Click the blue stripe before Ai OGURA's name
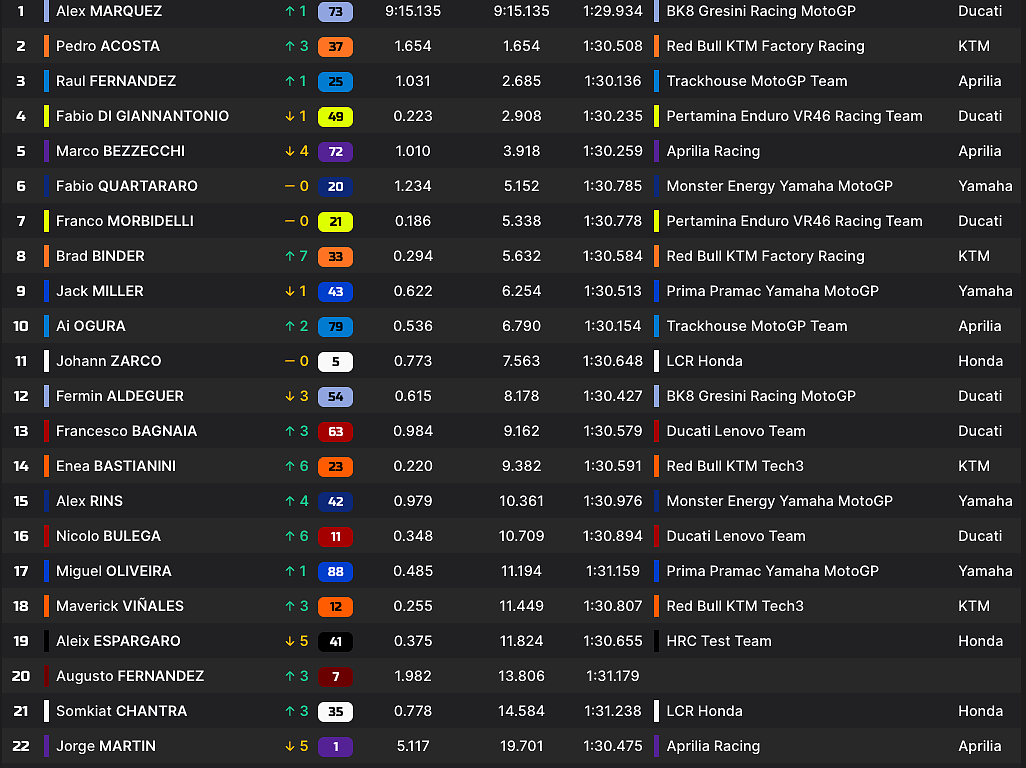Screen dimensions: 1026x768 (47, 326)
